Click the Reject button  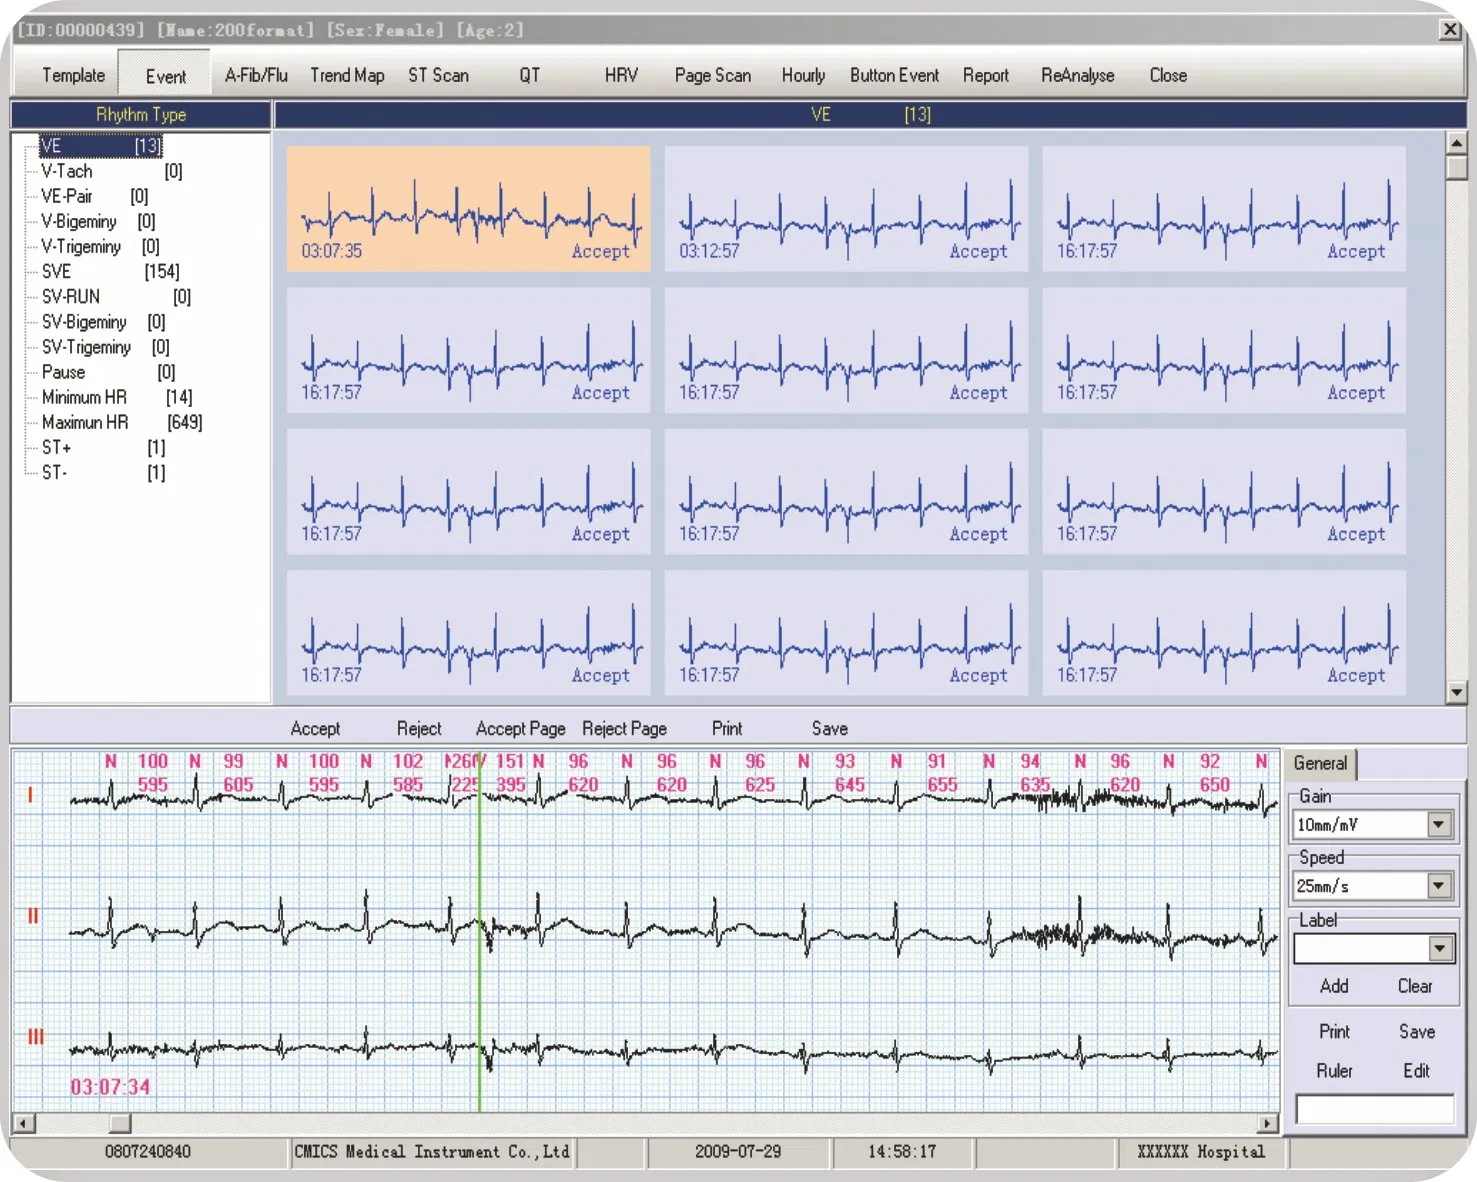click(419, 729)
